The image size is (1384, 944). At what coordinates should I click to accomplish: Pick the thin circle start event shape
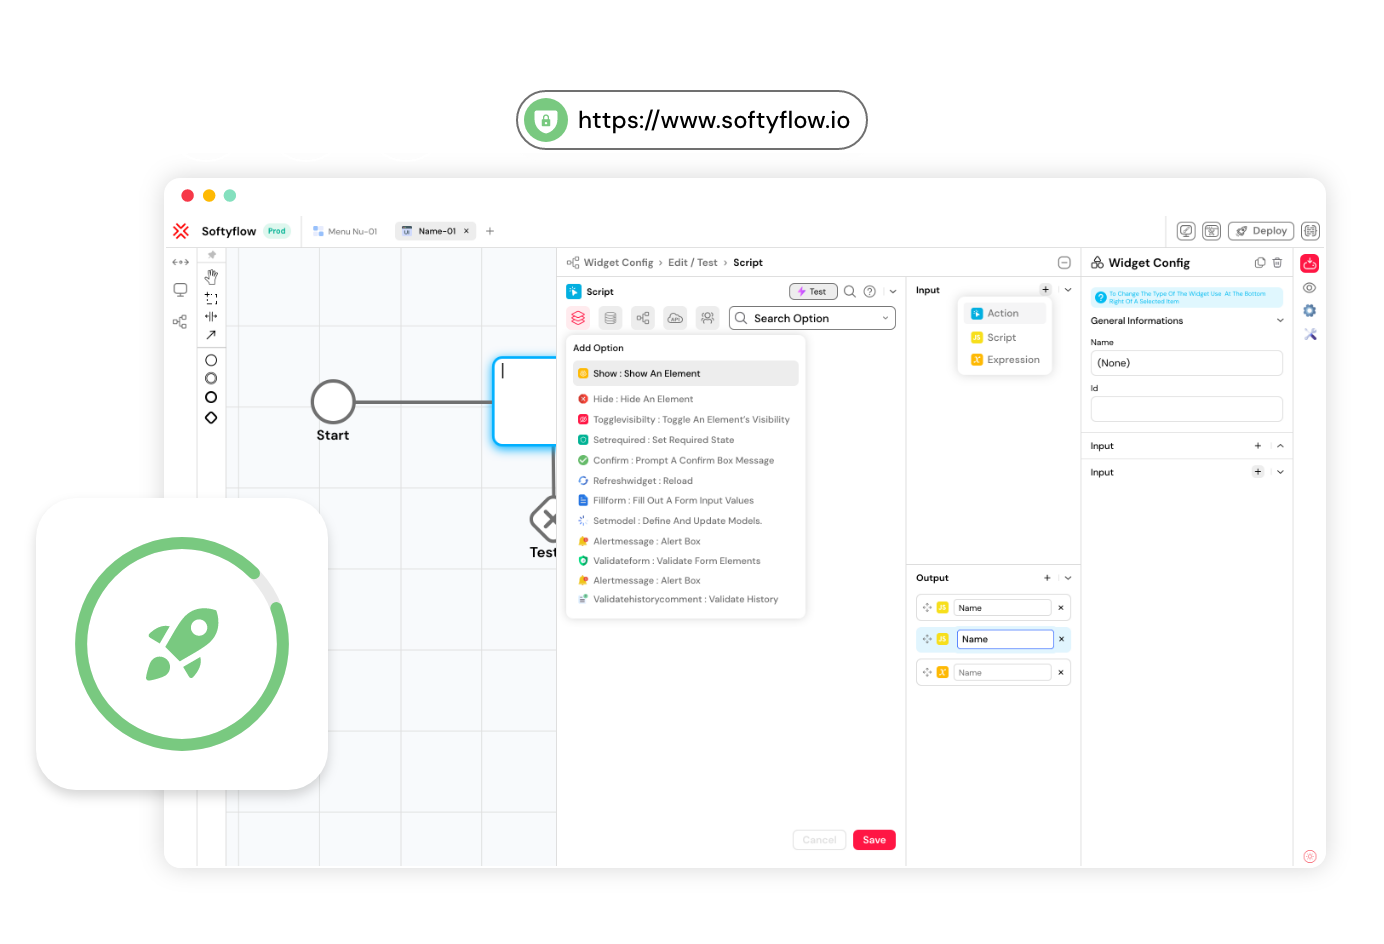[x=211, y=360]
